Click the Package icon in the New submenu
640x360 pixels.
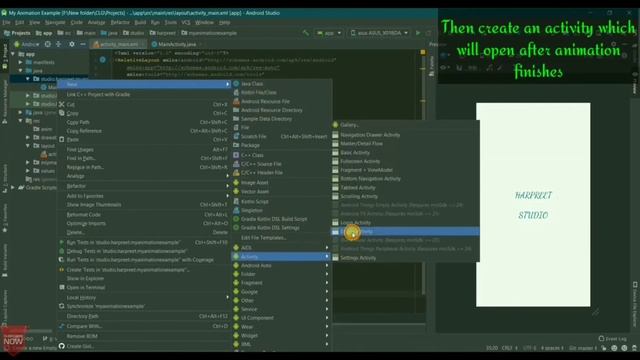coord(236,145)
